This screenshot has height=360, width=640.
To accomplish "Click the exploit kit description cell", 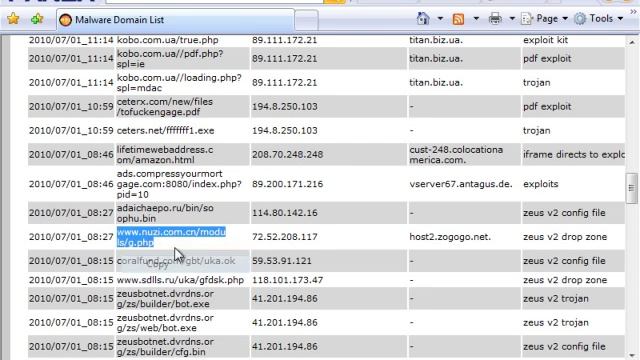I will click(x=545, y=40).
